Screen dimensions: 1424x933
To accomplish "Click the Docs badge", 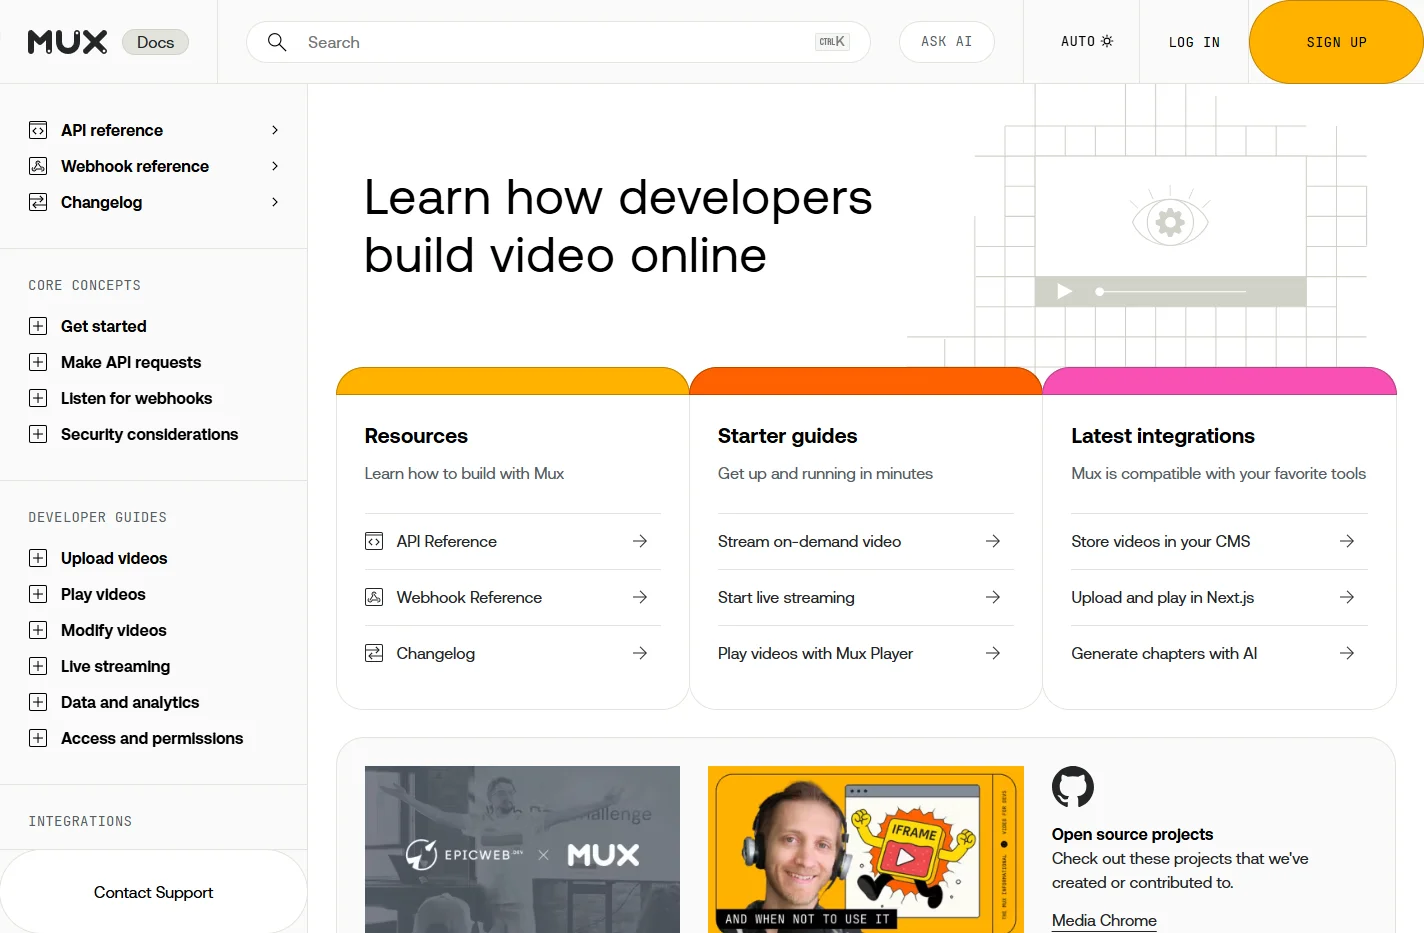I will (x=155, y=42).
